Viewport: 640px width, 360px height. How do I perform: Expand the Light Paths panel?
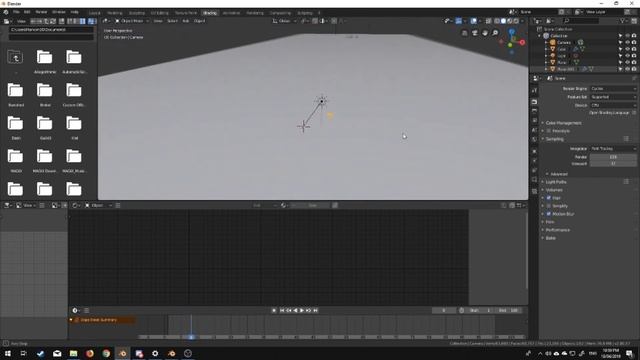tap(556, 182)
